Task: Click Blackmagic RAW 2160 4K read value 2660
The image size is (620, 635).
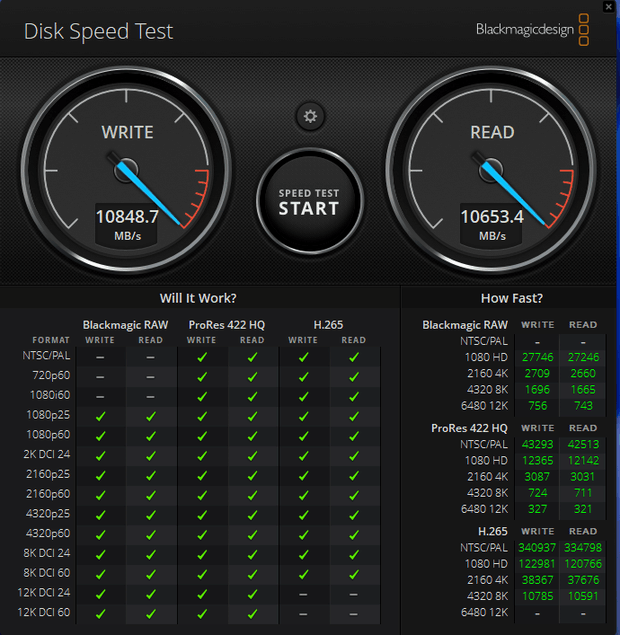Action: 583,373
